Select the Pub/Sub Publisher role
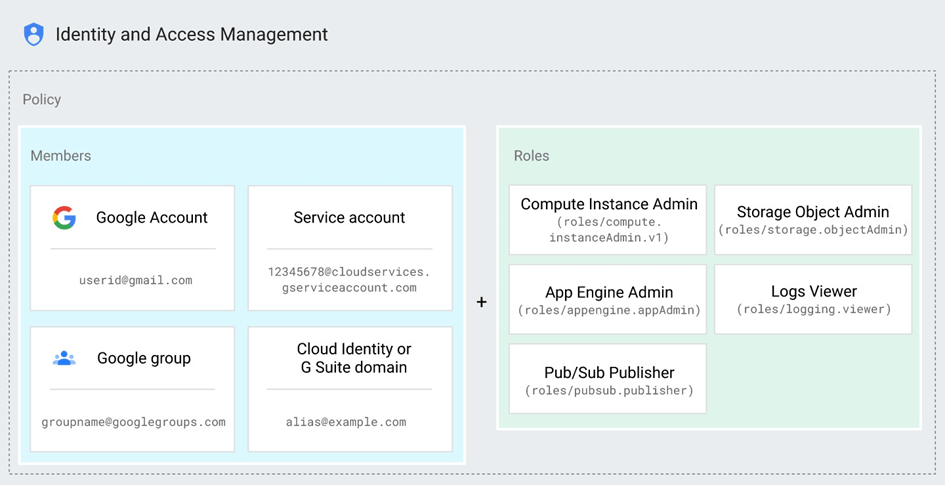Screen dimensions: 945x485 [x=608, y=379]
